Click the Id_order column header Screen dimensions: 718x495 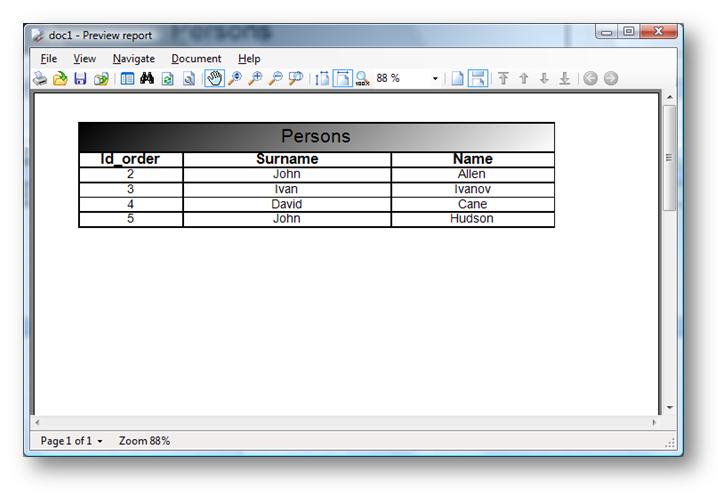[130, 159]
